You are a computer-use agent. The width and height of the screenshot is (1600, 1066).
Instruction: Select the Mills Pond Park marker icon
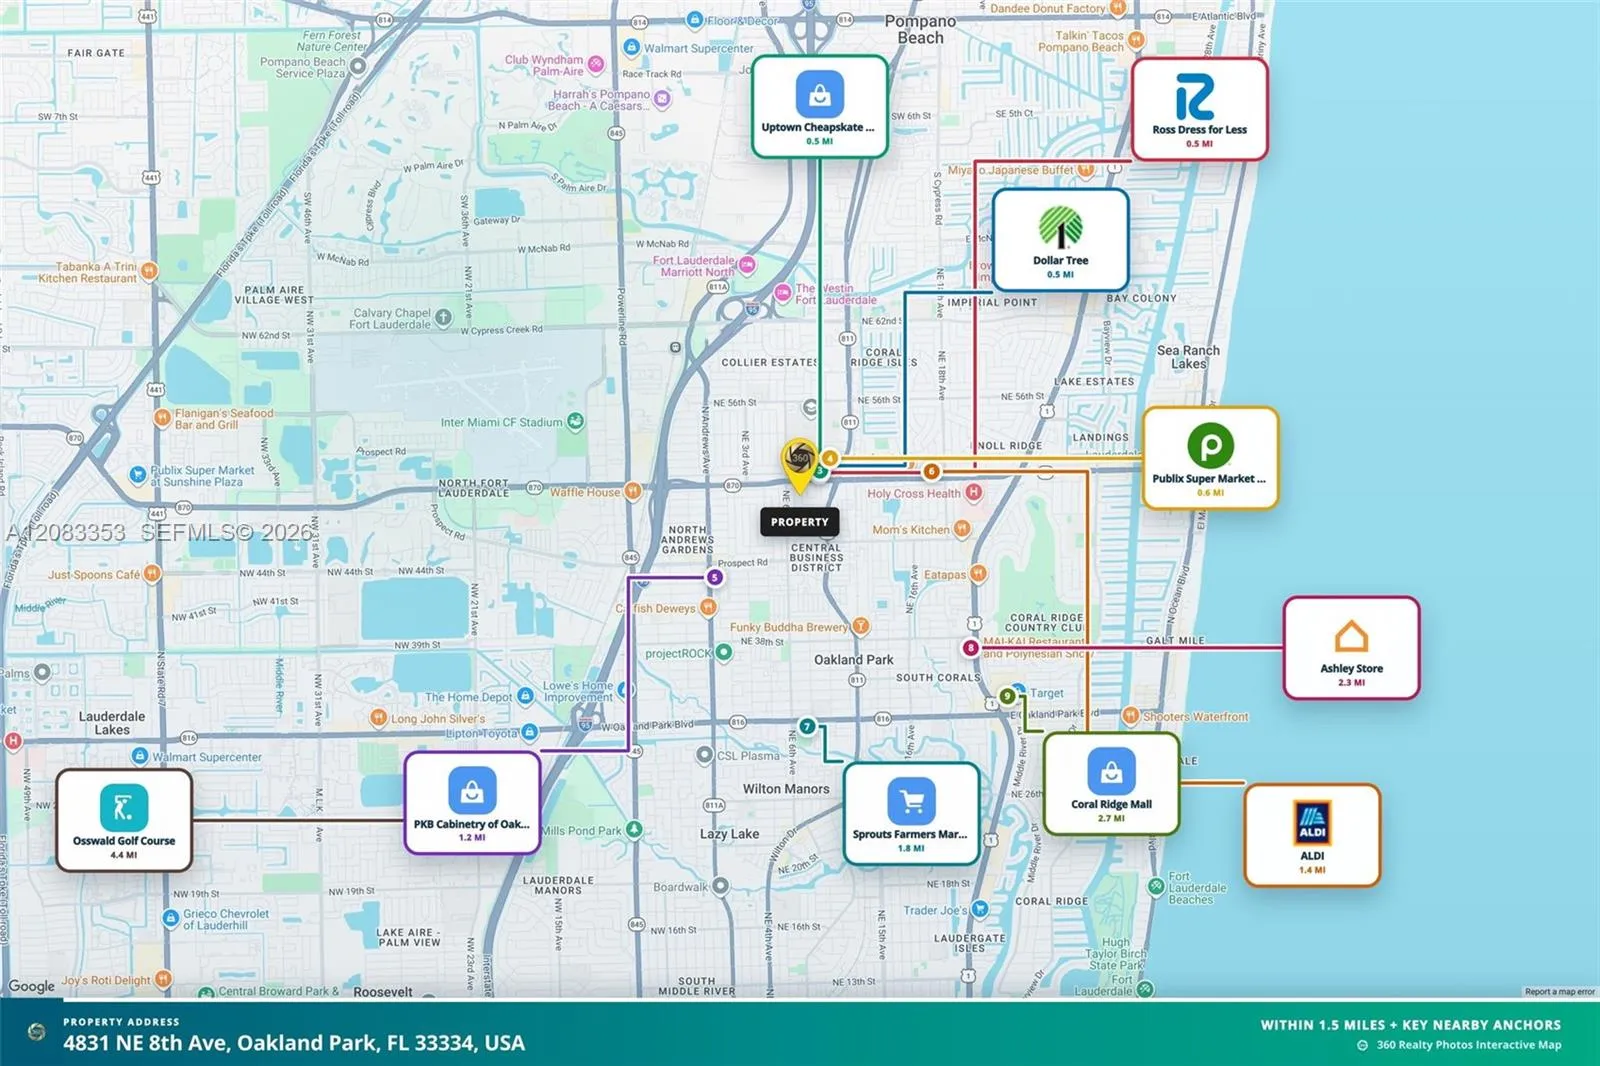coord(634,830)
